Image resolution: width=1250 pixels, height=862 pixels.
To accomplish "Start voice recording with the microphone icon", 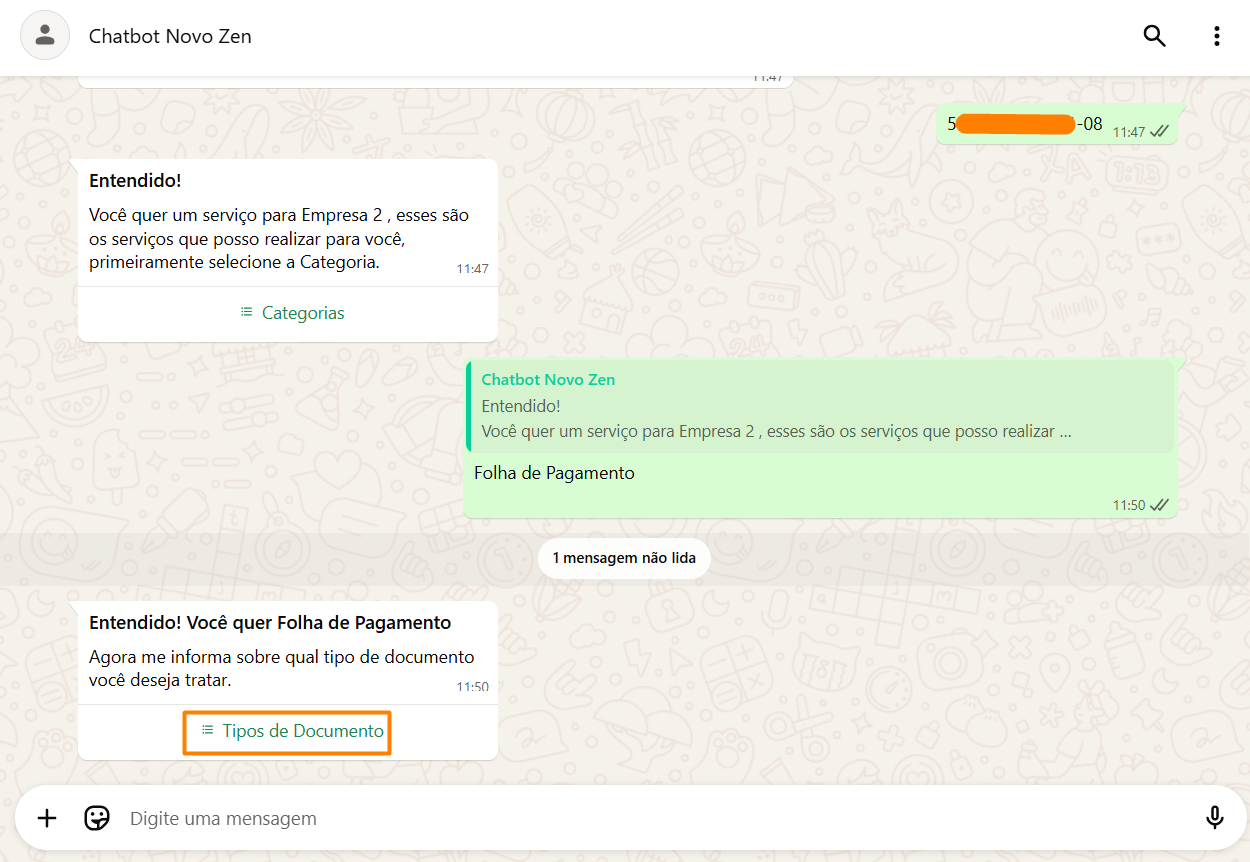I will click(x=1214, y=818).
